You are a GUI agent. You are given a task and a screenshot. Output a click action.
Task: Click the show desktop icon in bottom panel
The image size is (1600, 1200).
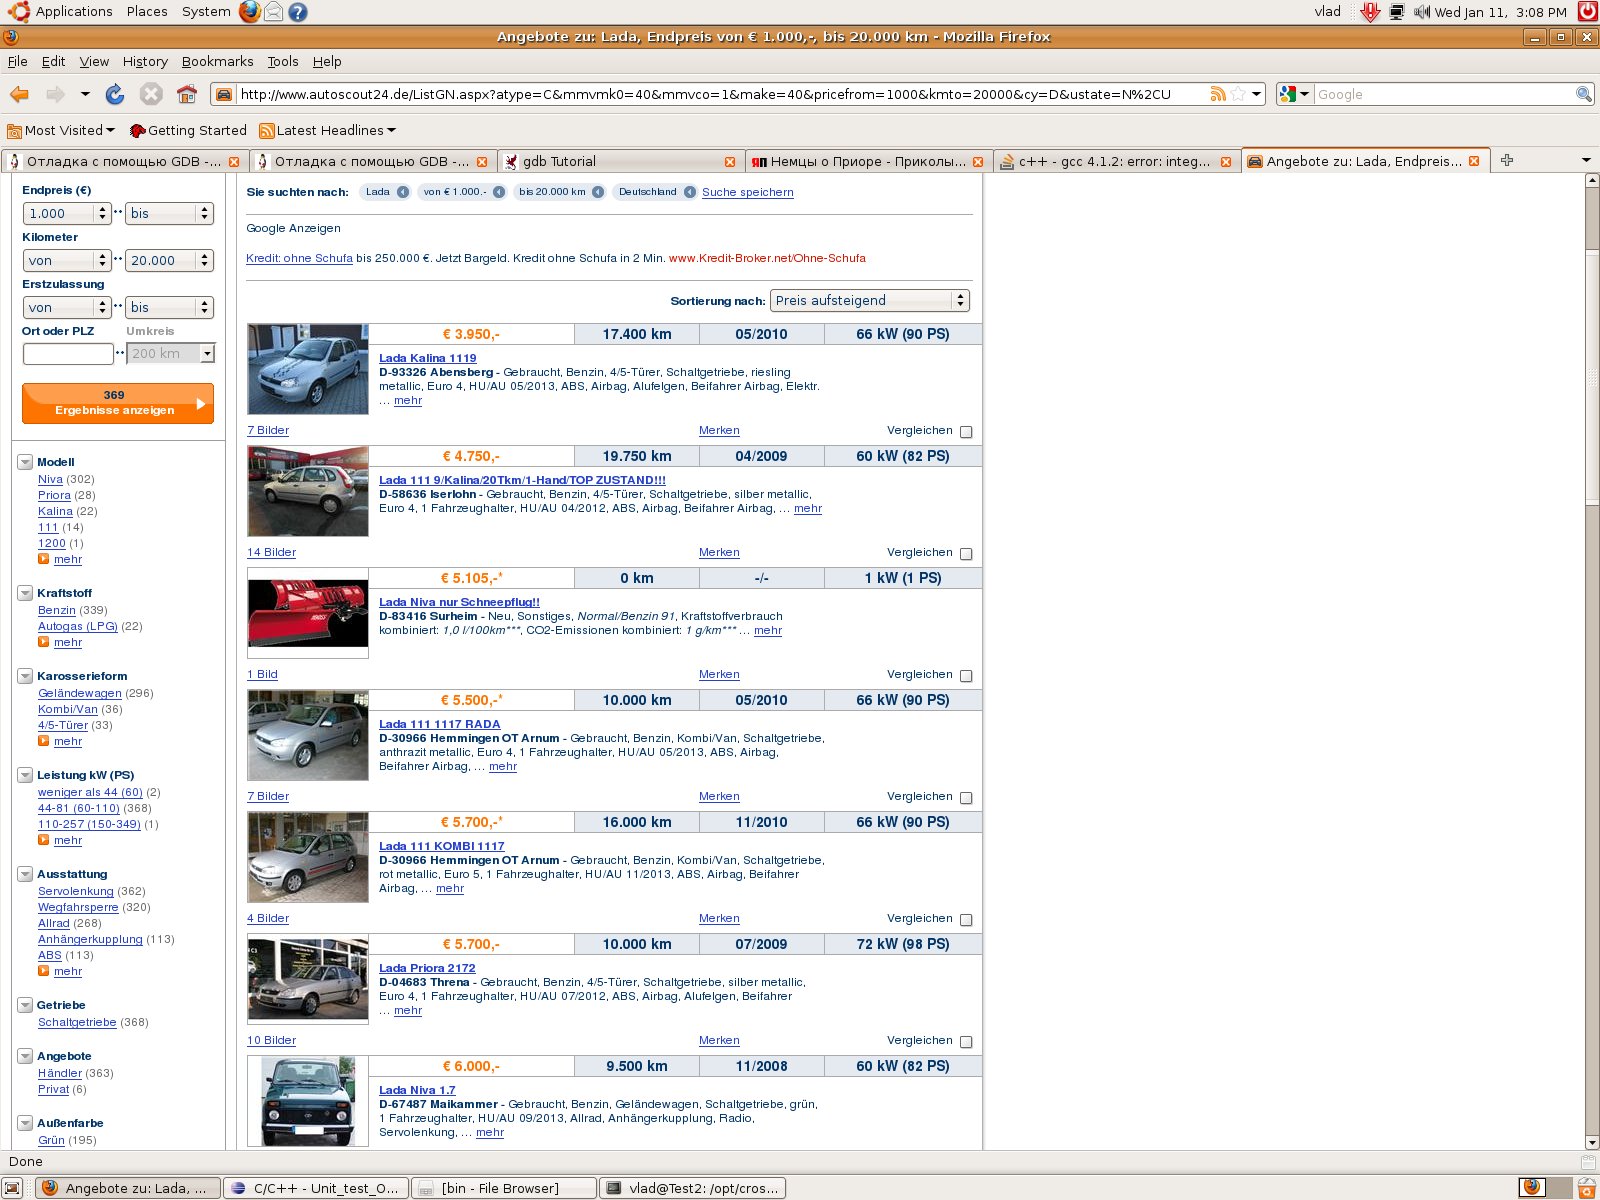point(12,1188)
